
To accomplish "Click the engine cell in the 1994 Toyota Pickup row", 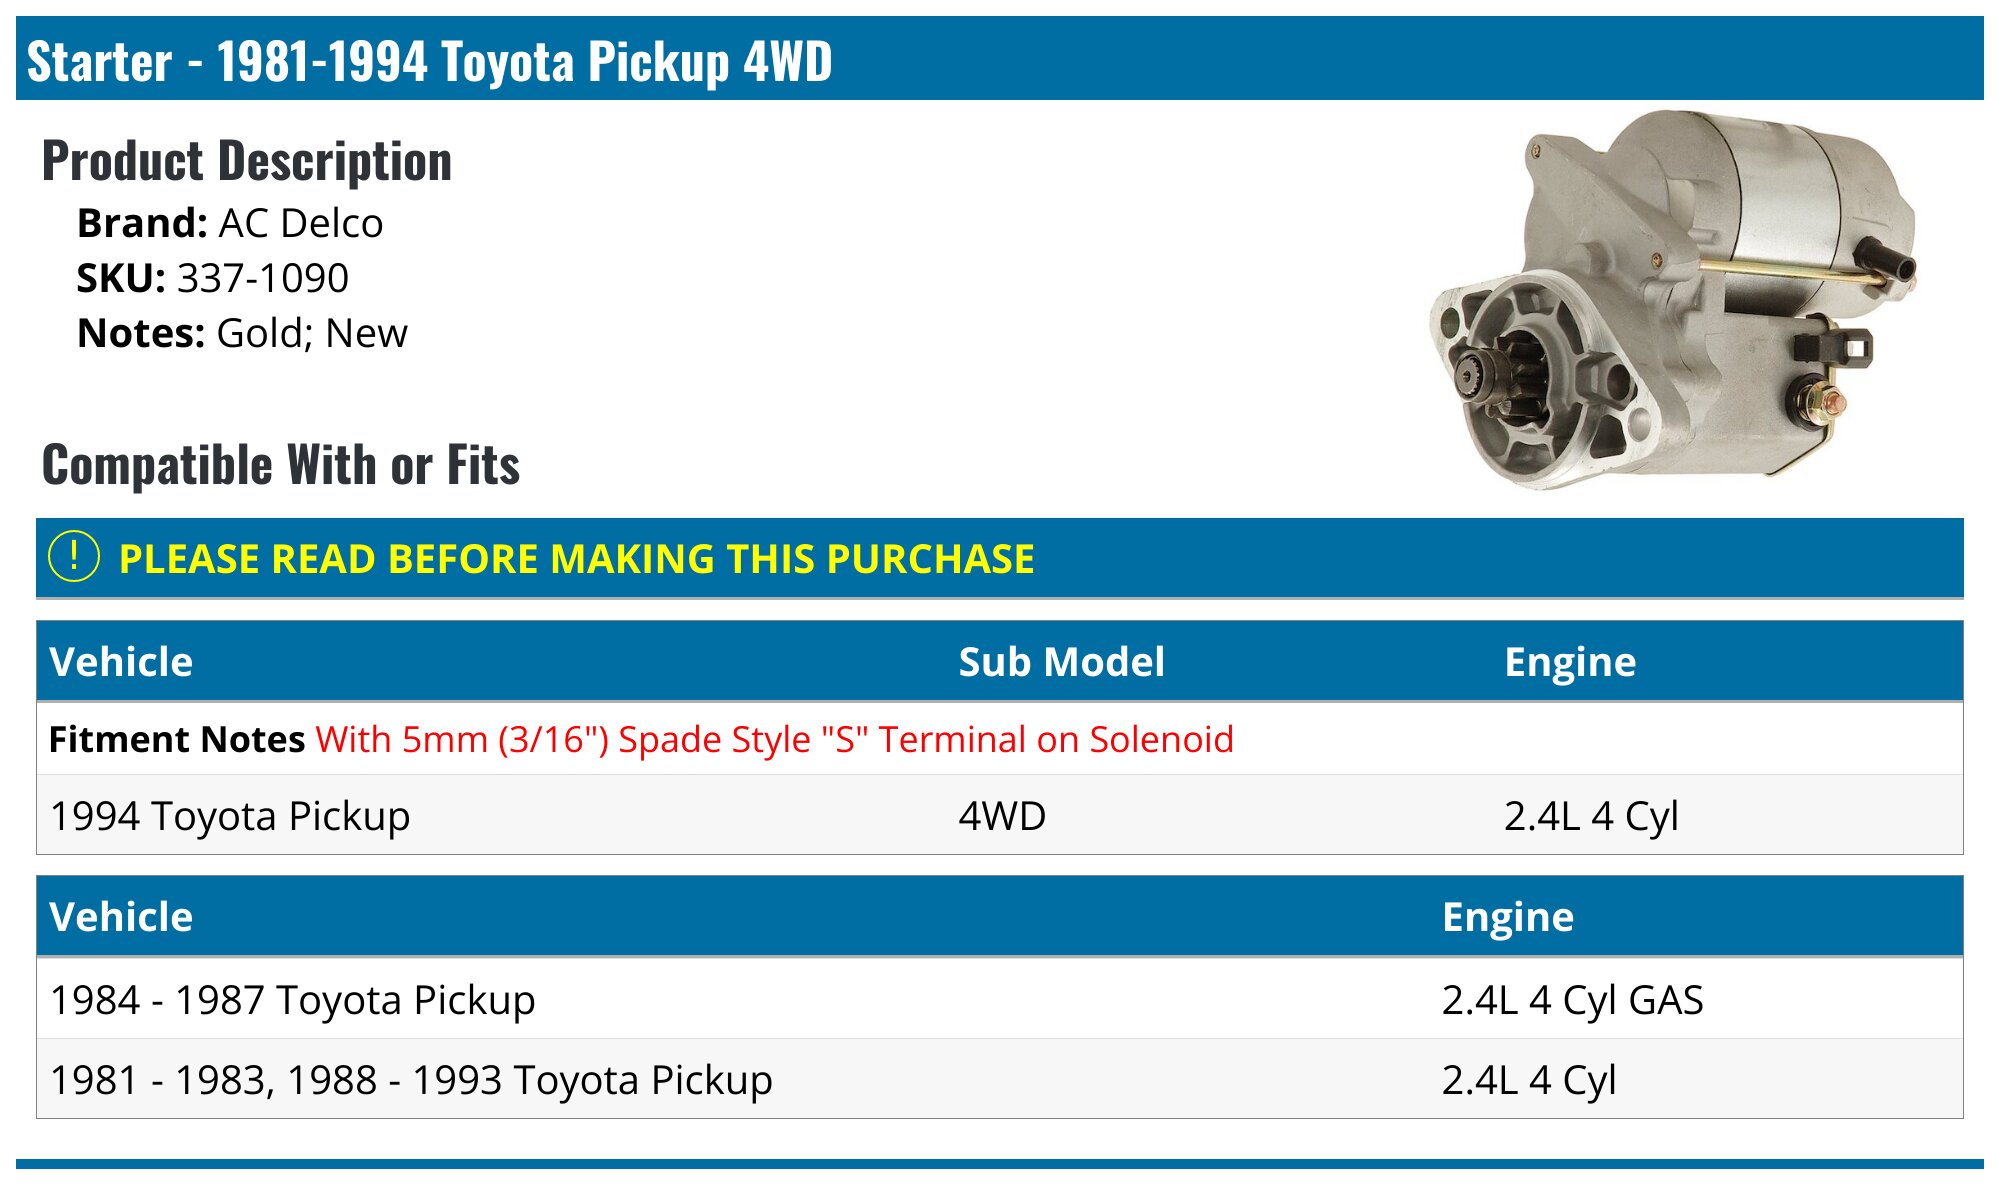I will (1590, 816).
